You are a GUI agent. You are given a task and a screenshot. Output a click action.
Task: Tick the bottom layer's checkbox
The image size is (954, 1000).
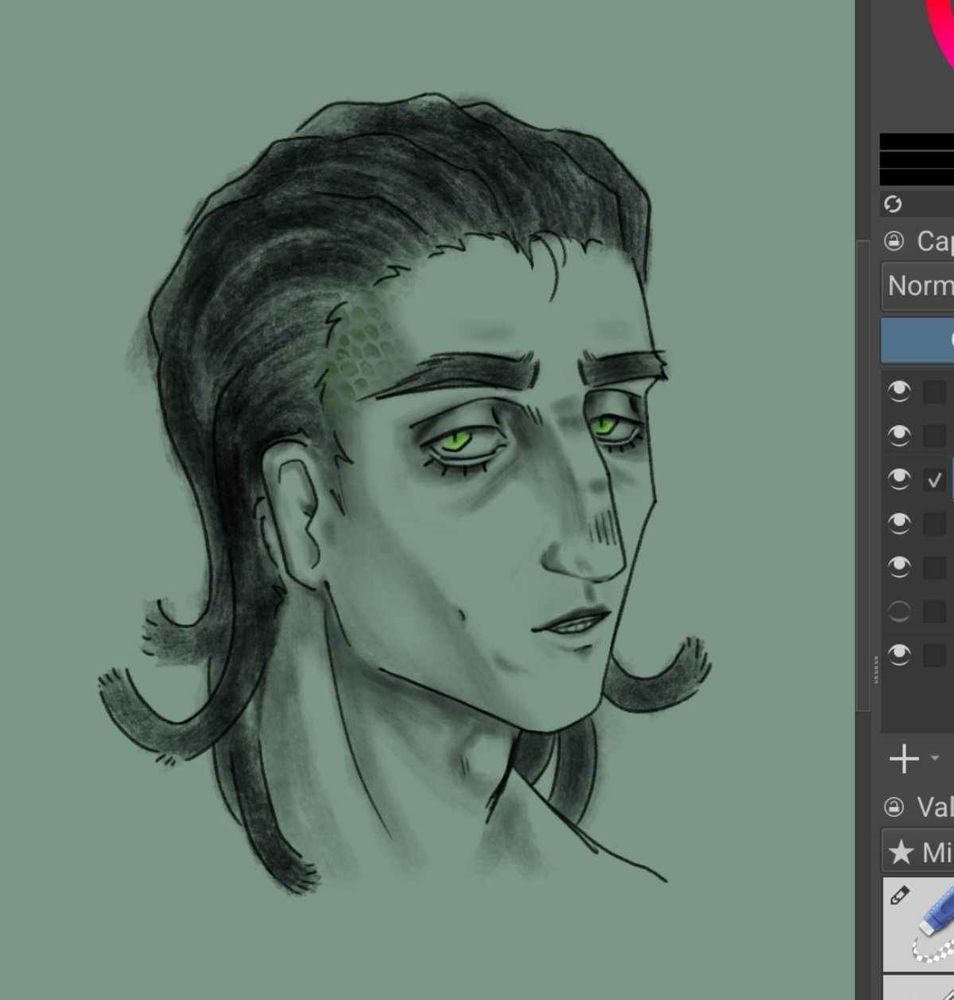coord(934,656)
